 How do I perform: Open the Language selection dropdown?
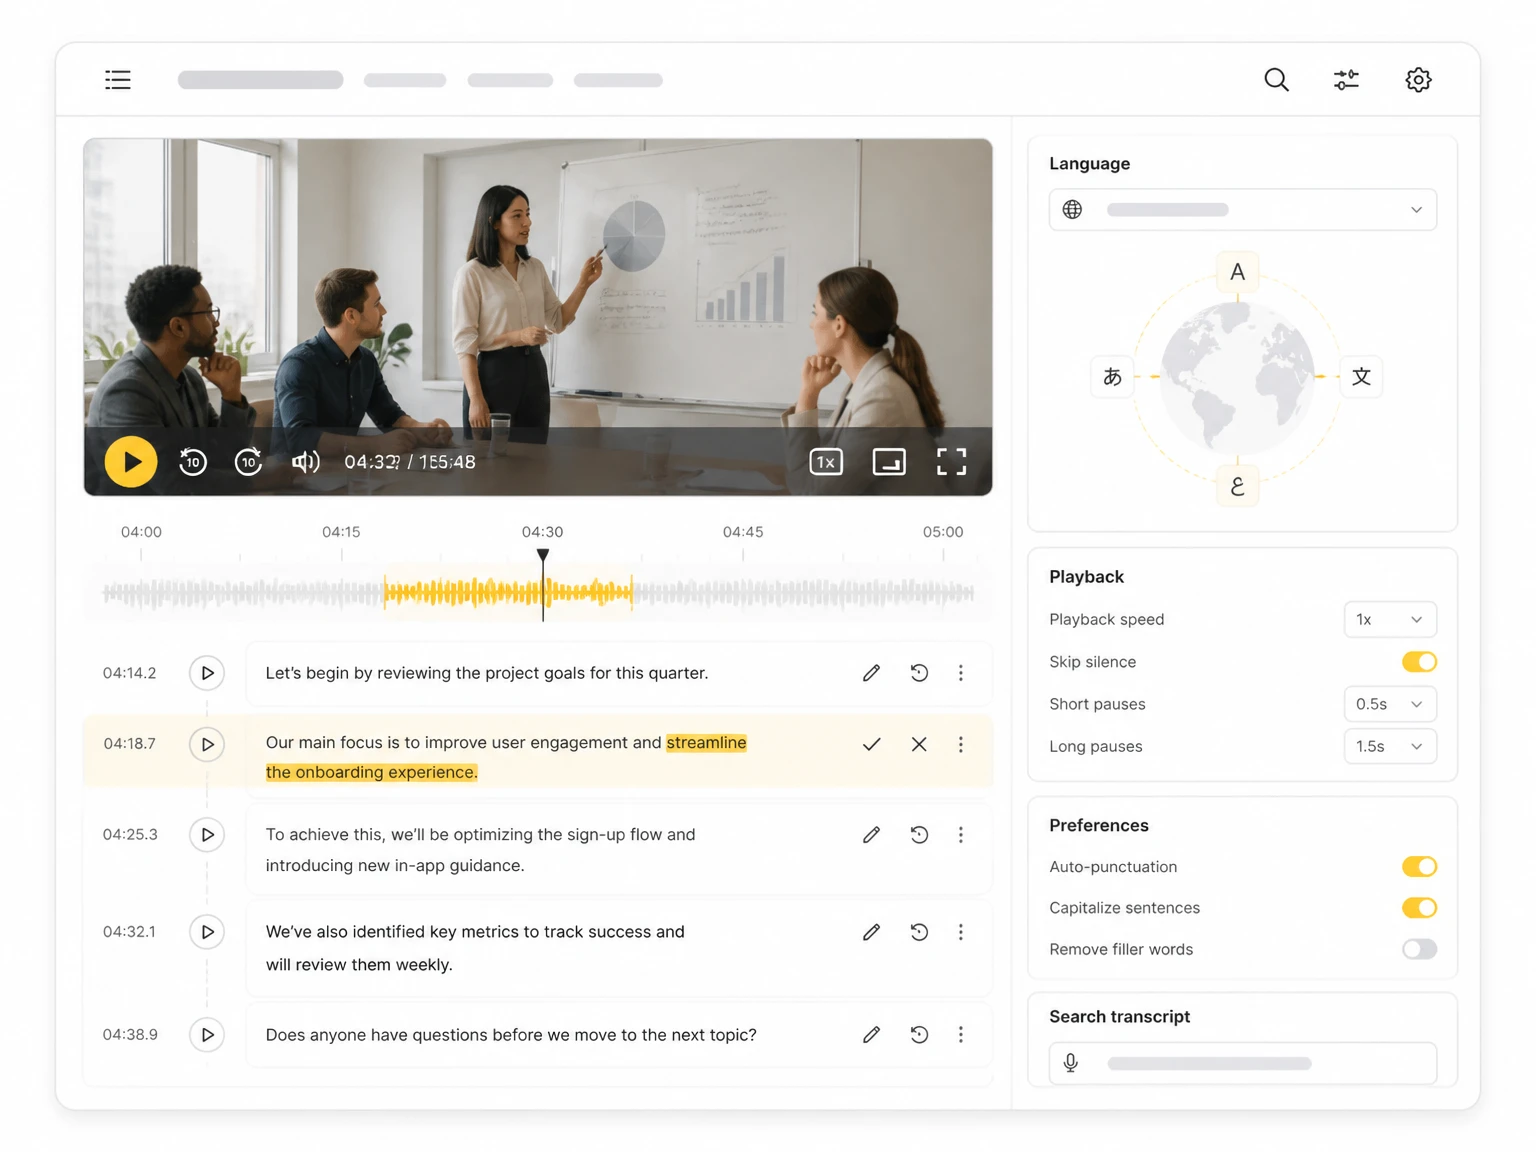[x=1243, y=210]
